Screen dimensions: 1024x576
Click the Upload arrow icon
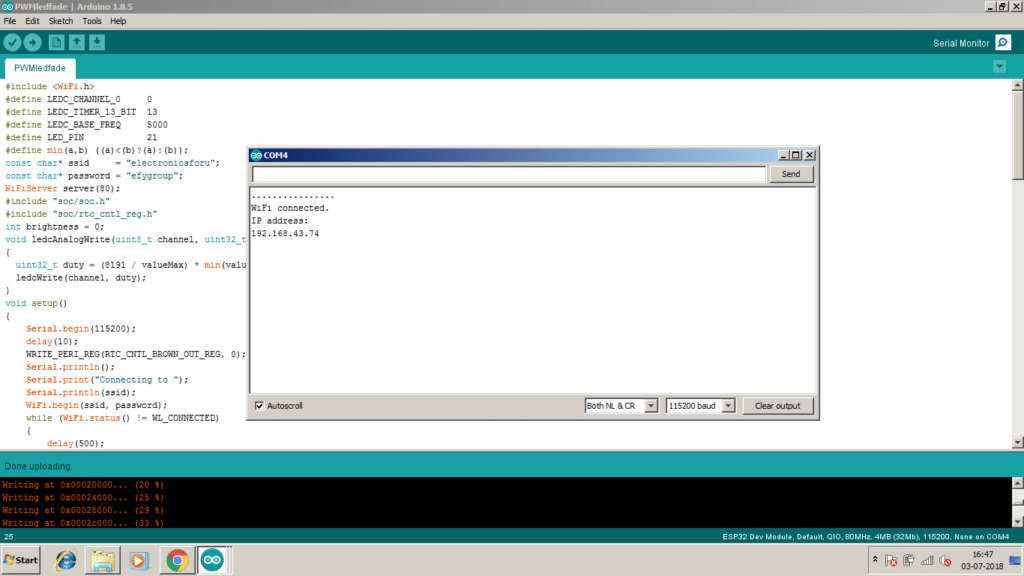pos(32,42)
